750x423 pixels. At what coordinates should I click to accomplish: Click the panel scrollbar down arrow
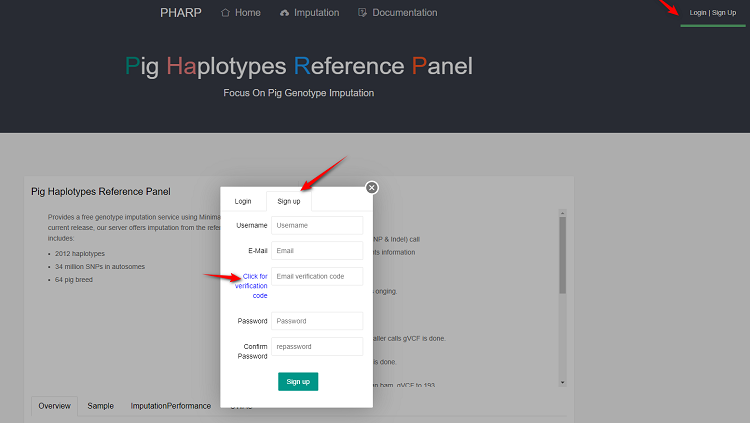coord(562,382)
